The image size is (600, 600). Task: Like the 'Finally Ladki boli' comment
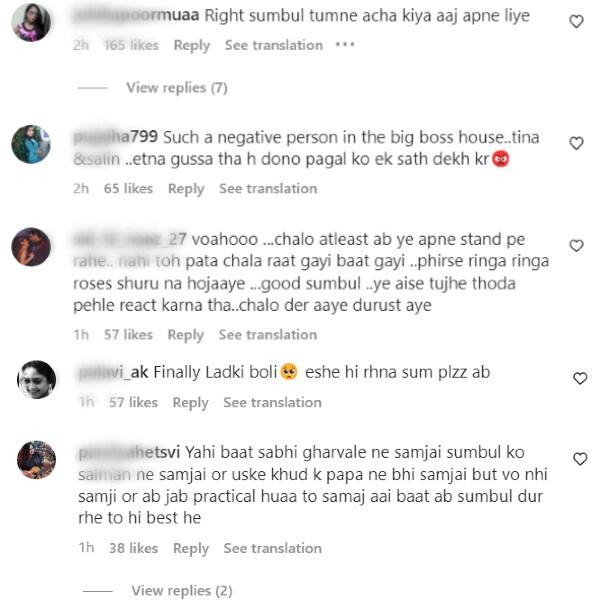[x=580, y=378]
